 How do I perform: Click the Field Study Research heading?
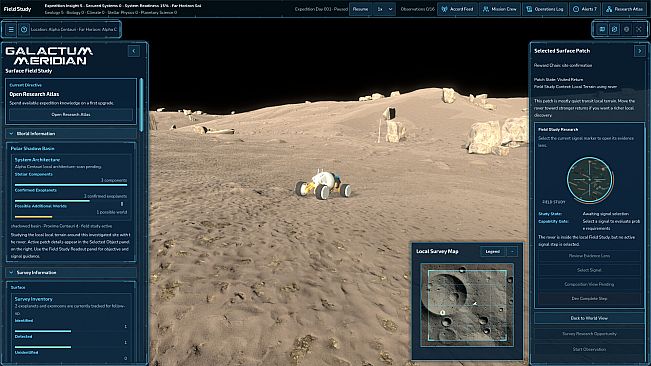pos(558,129)
